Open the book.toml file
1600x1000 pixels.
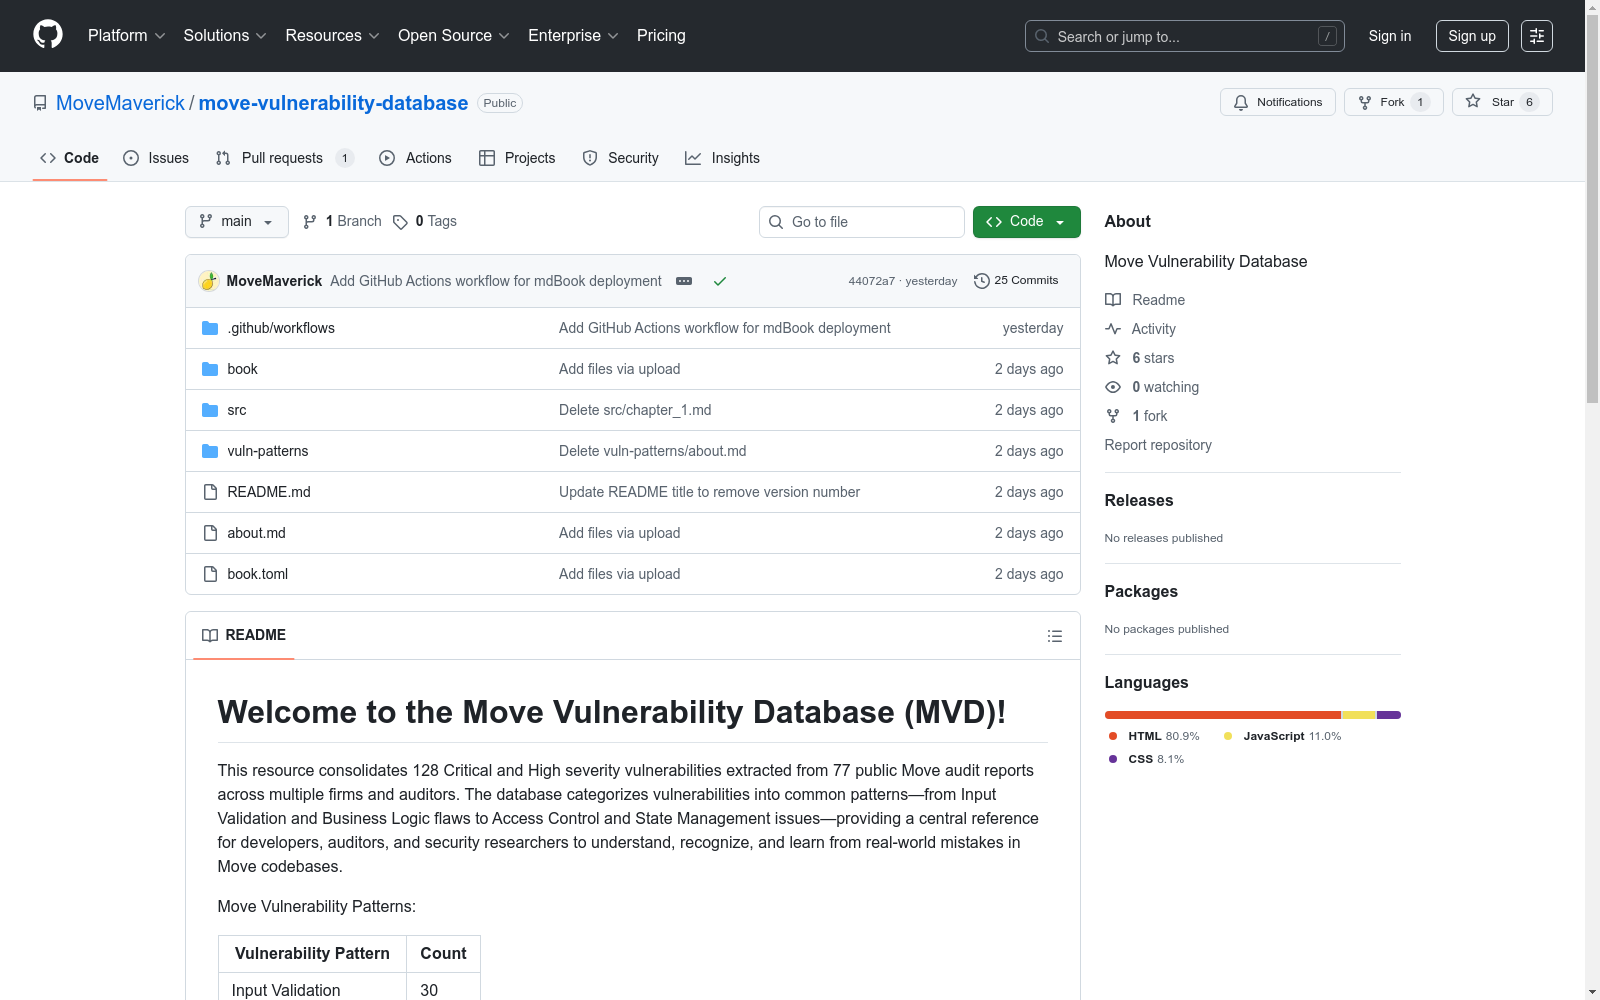pyautogui.click(x=257, y=574)
